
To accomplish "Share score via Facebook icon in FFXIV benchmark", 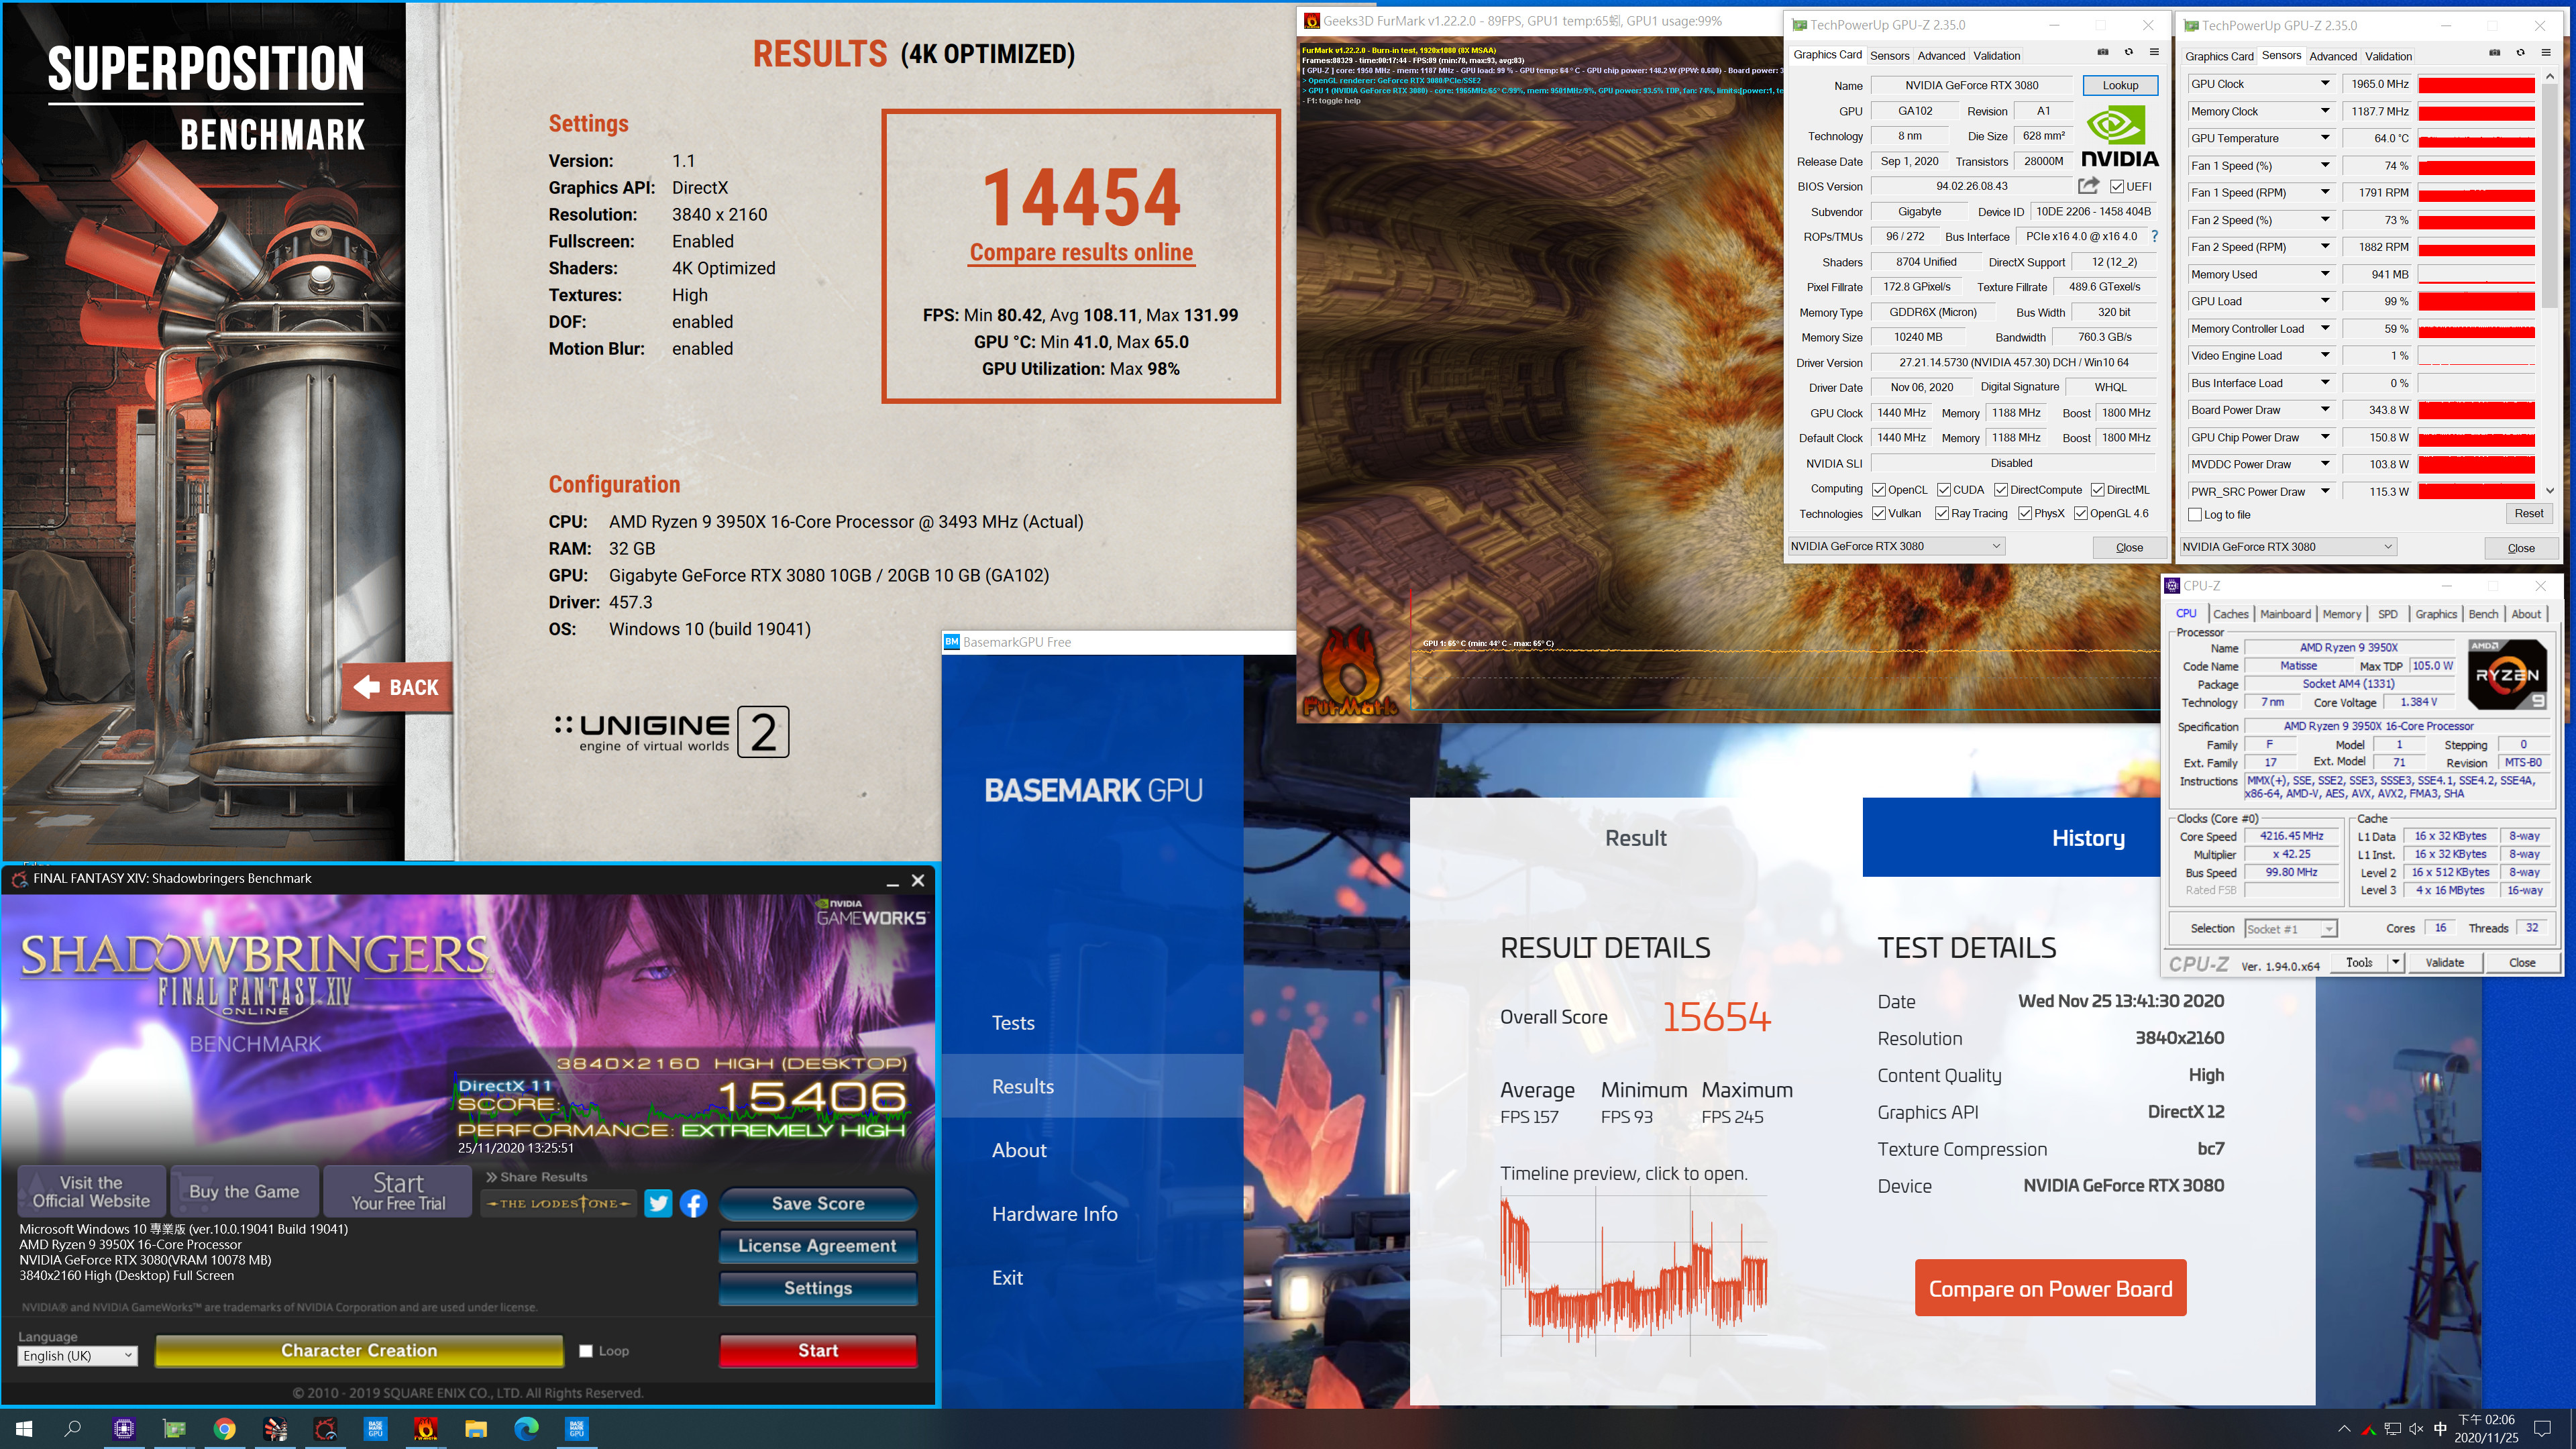I will coord(693,1203).
